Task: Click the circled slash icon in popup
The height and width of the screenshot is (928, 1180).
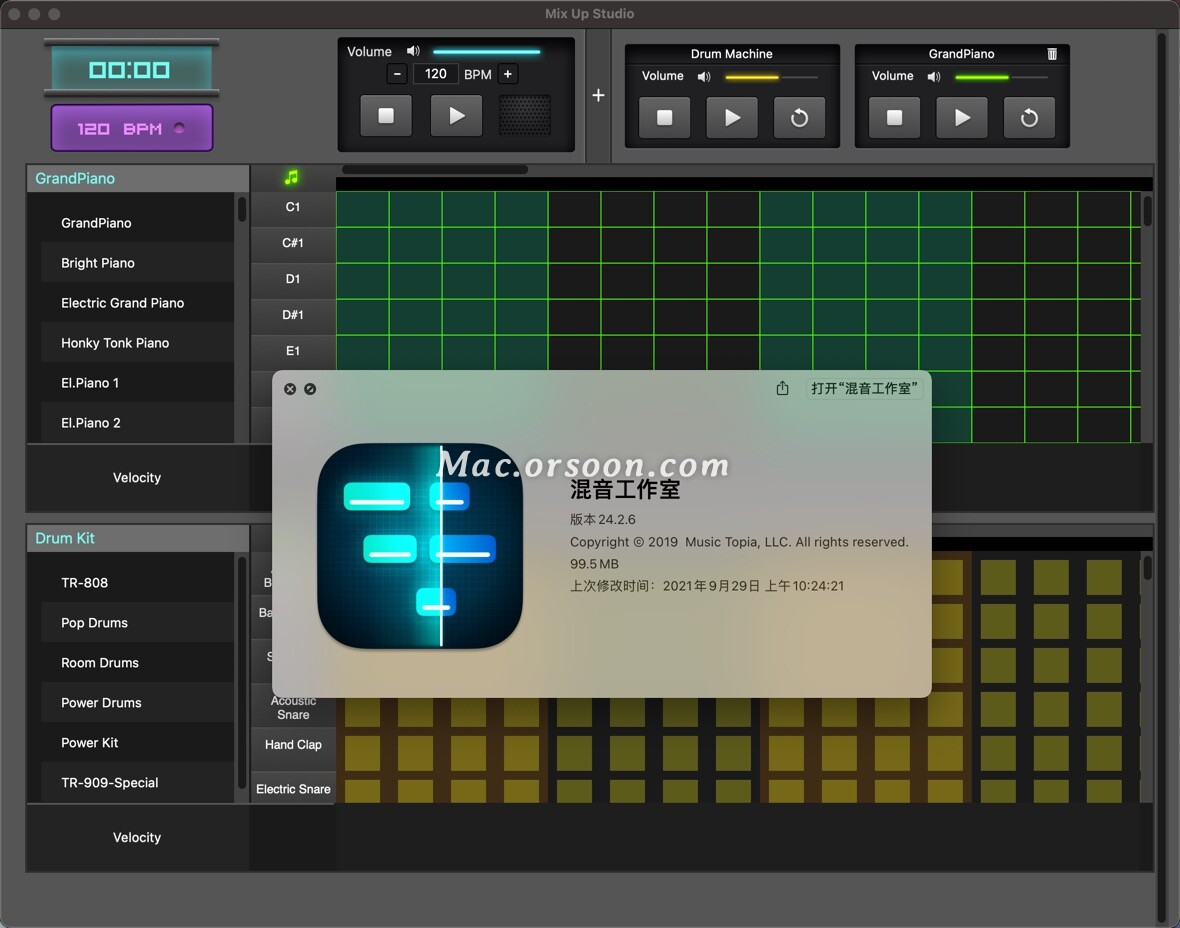Action: pyautogui.click(x=310, y=389)
